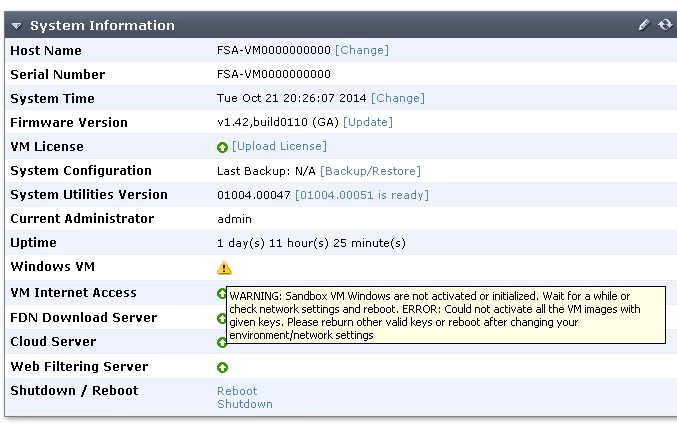Click the [01004.00051 is ready] link
This screenshot has width=677, height=429.
click(x=362, y=195)
